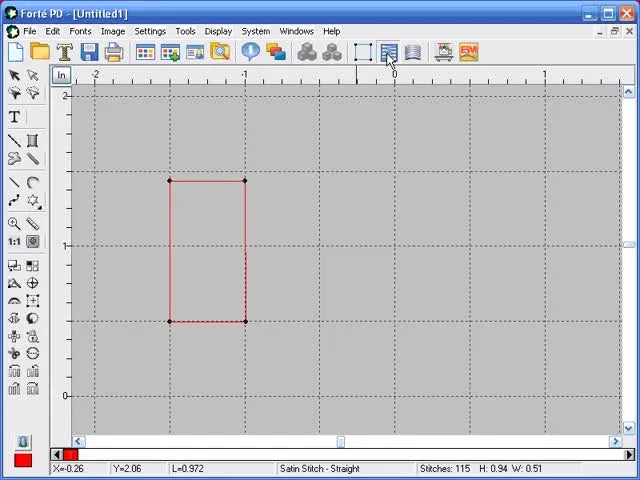Click the blue info balloon icon

[x=250, y=52]
